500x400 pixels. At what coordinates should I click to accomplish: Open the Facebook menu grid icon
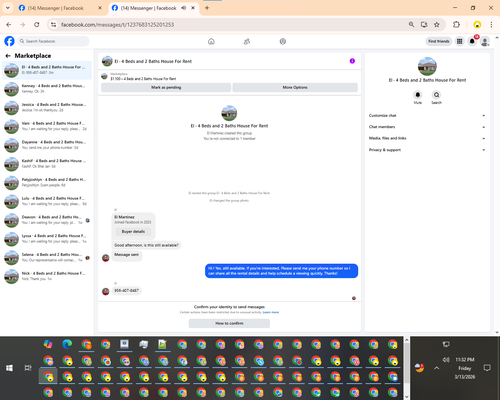coord(460,41)
